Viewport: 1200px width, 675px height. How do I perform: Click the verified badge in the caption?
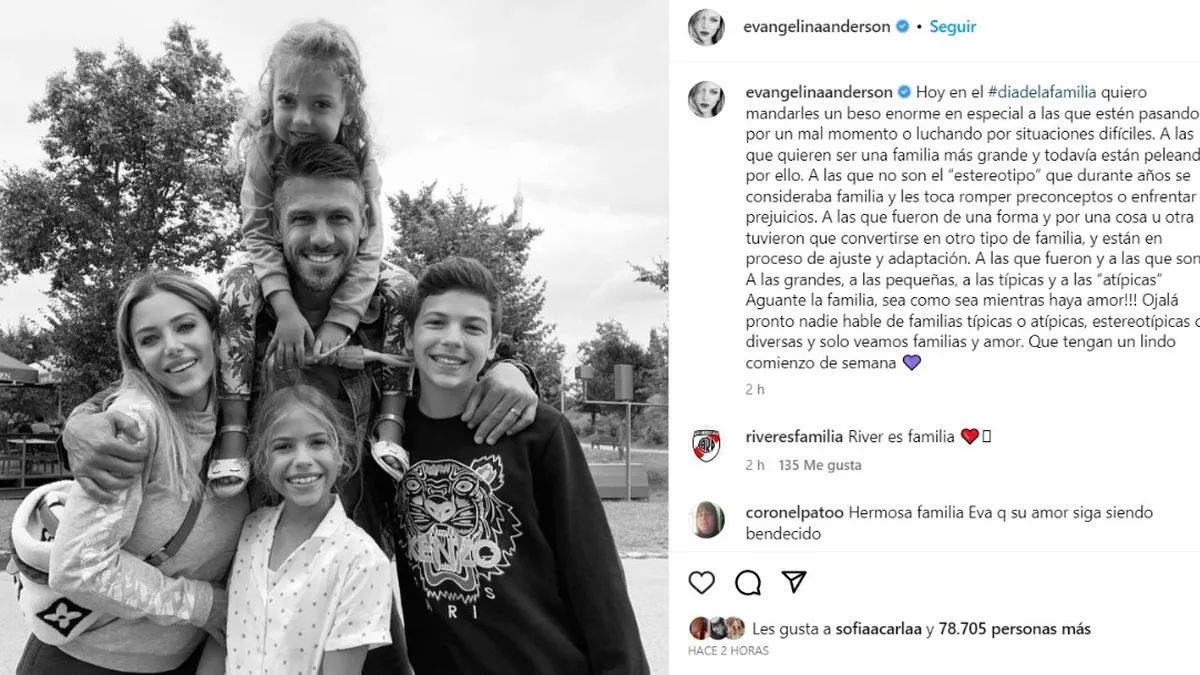pyautogui.click(x=903, y=90)
